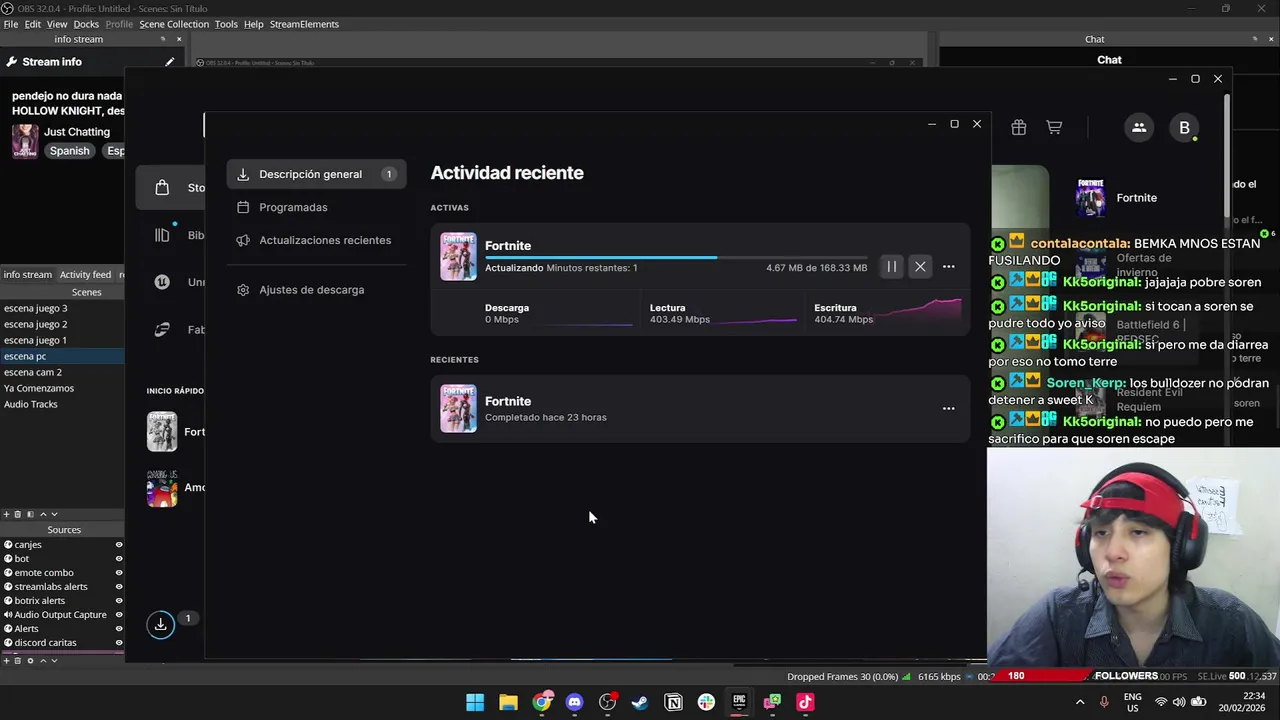Move selected source down

(54, 660)
